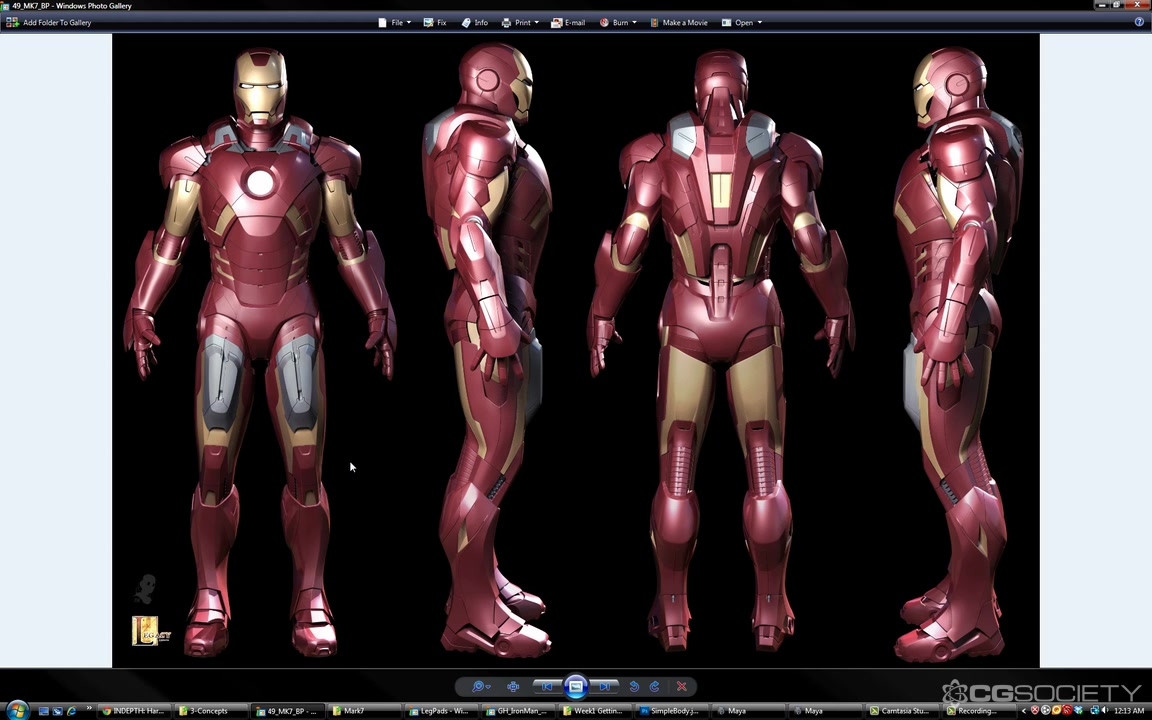Switch to Mark7 folder window
1152x720 pixels.
click(363, 710)
